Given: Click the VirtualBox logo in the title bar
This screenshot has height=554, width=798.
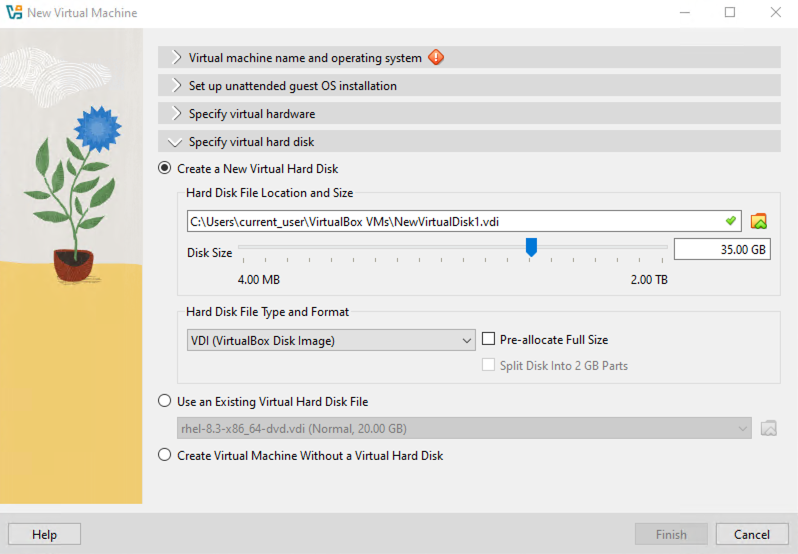Looking at the screenshot, I should pos(14,12).
